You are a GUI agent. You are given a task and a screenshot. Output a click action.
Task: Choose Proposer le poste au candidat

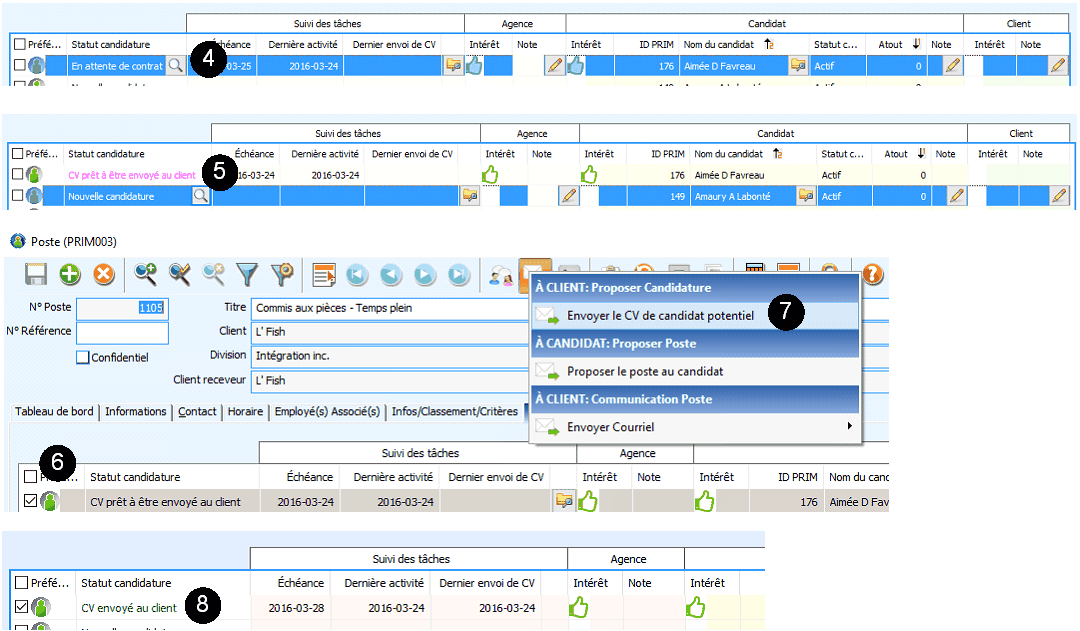click(x=645, y=371)
